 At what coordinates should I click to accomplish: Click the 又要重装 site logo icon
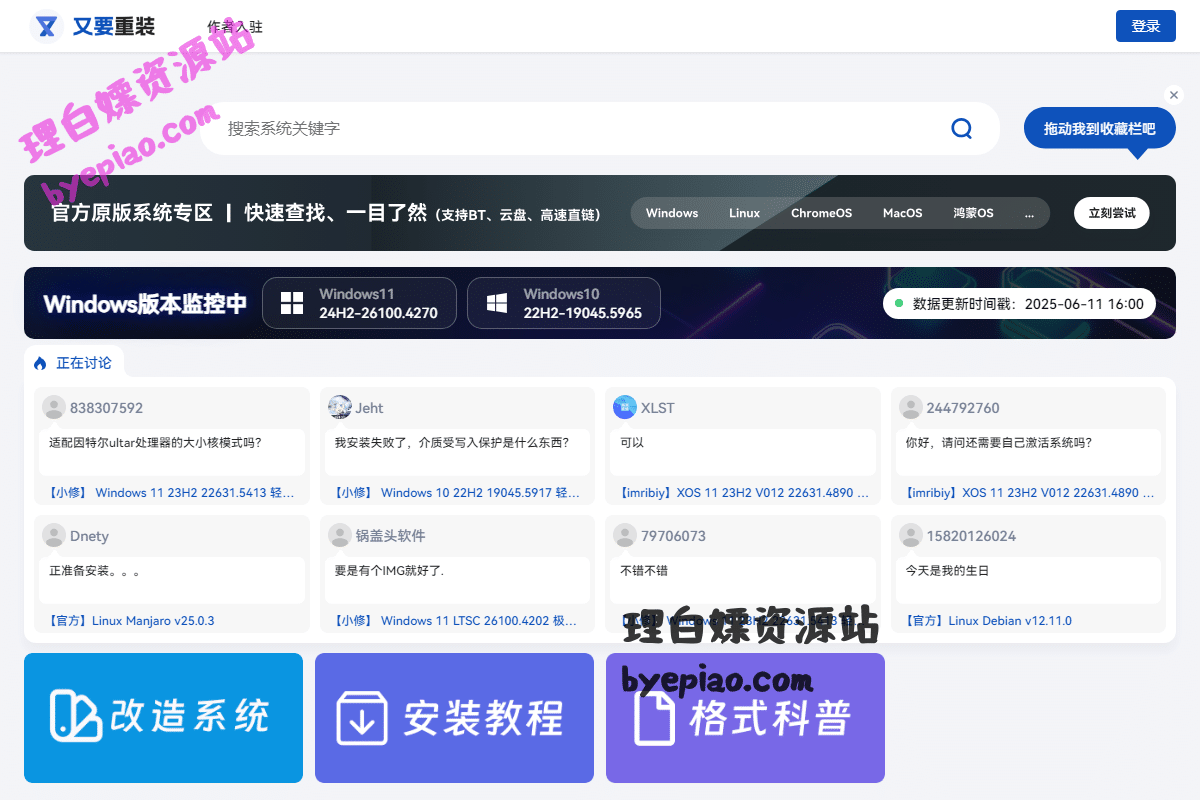tap(45, 26)
